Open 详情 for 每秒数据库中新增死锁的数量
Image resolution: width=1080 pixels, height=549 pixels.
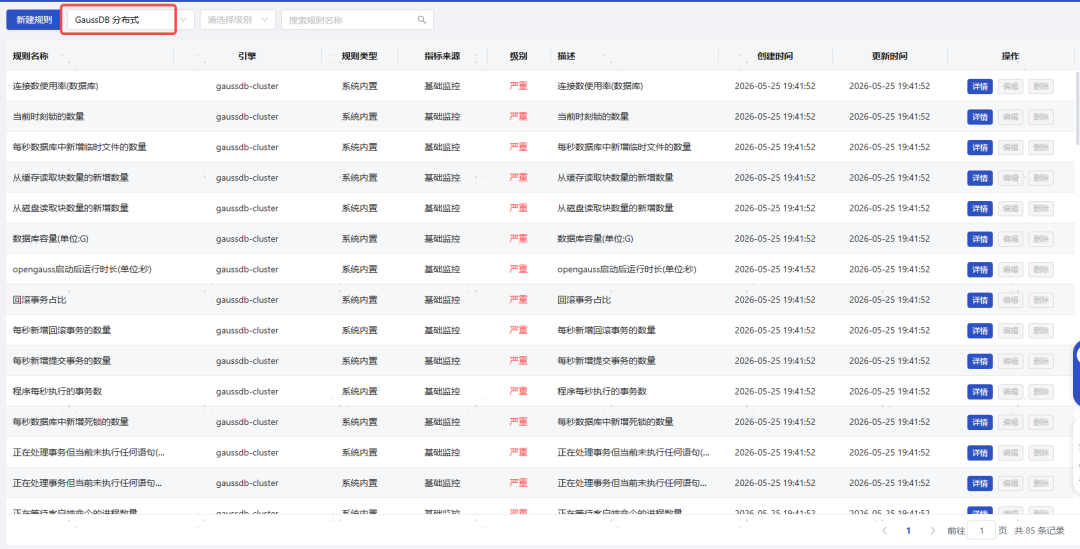click(x=979, y=422)
